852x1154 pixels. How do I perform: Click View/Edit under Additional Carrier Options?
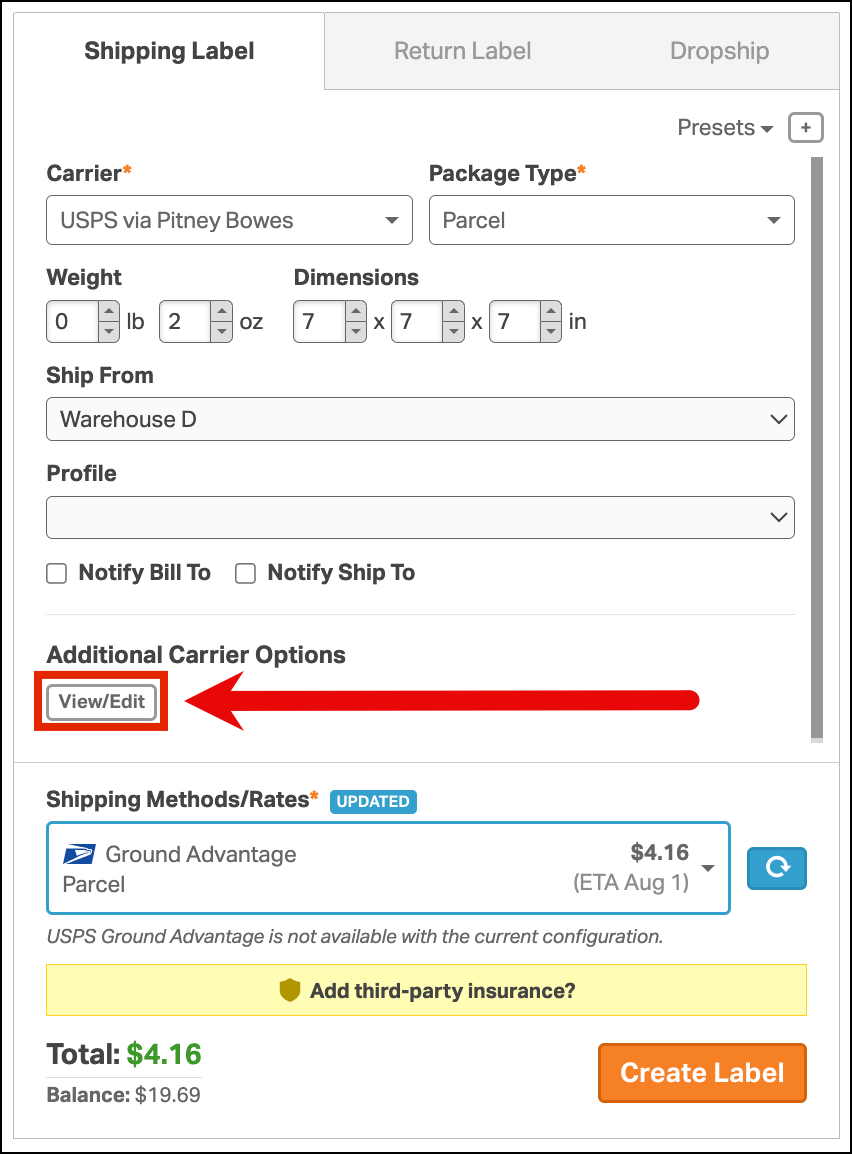(x=102, y=701)
